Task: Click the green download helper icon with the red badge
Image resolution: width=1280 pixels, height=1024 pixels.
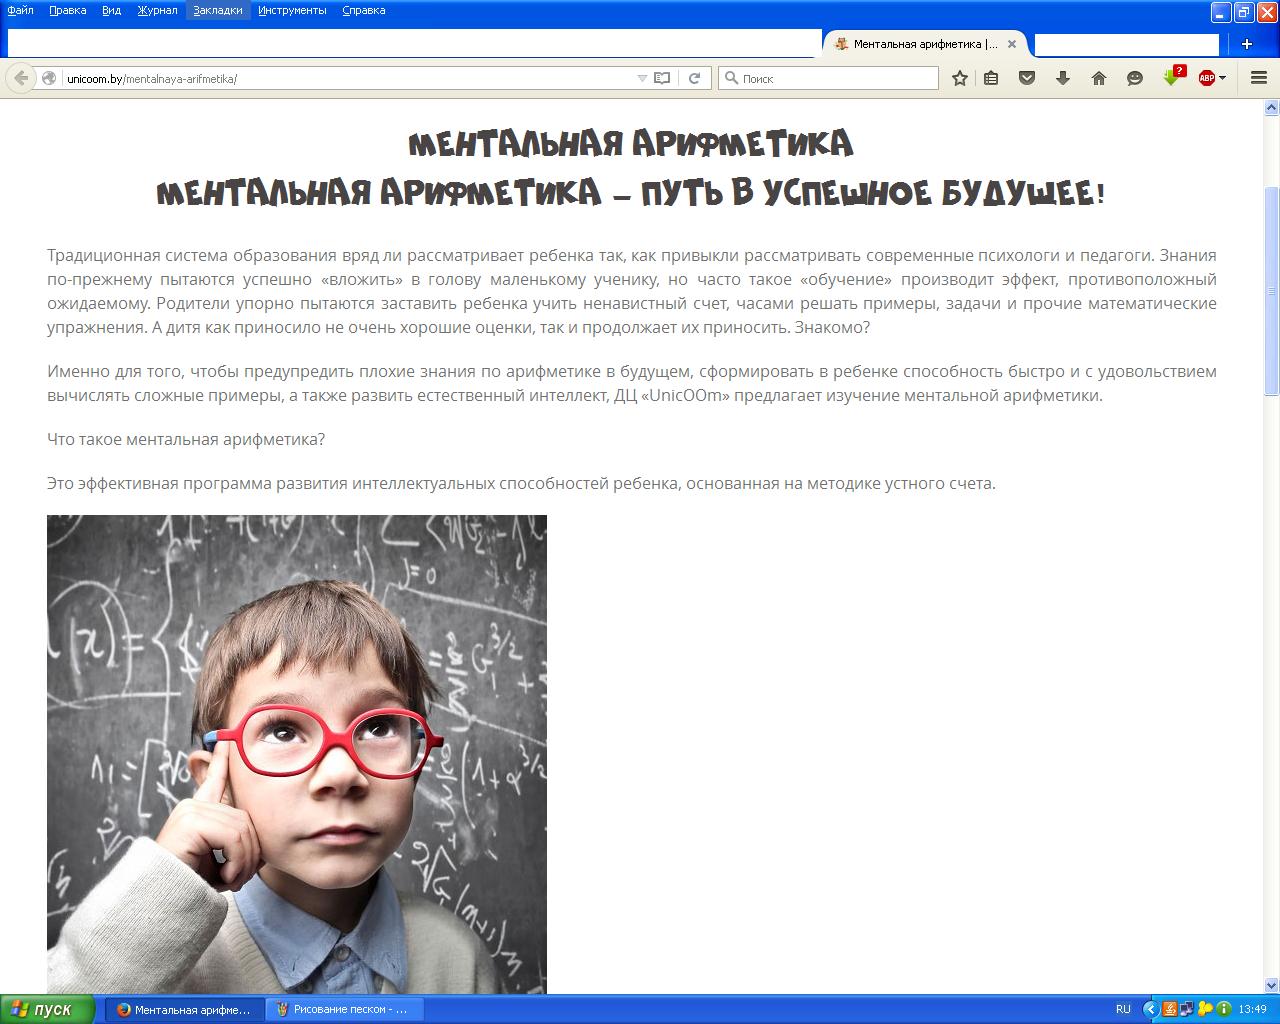Action: [x=1173, y=77]
